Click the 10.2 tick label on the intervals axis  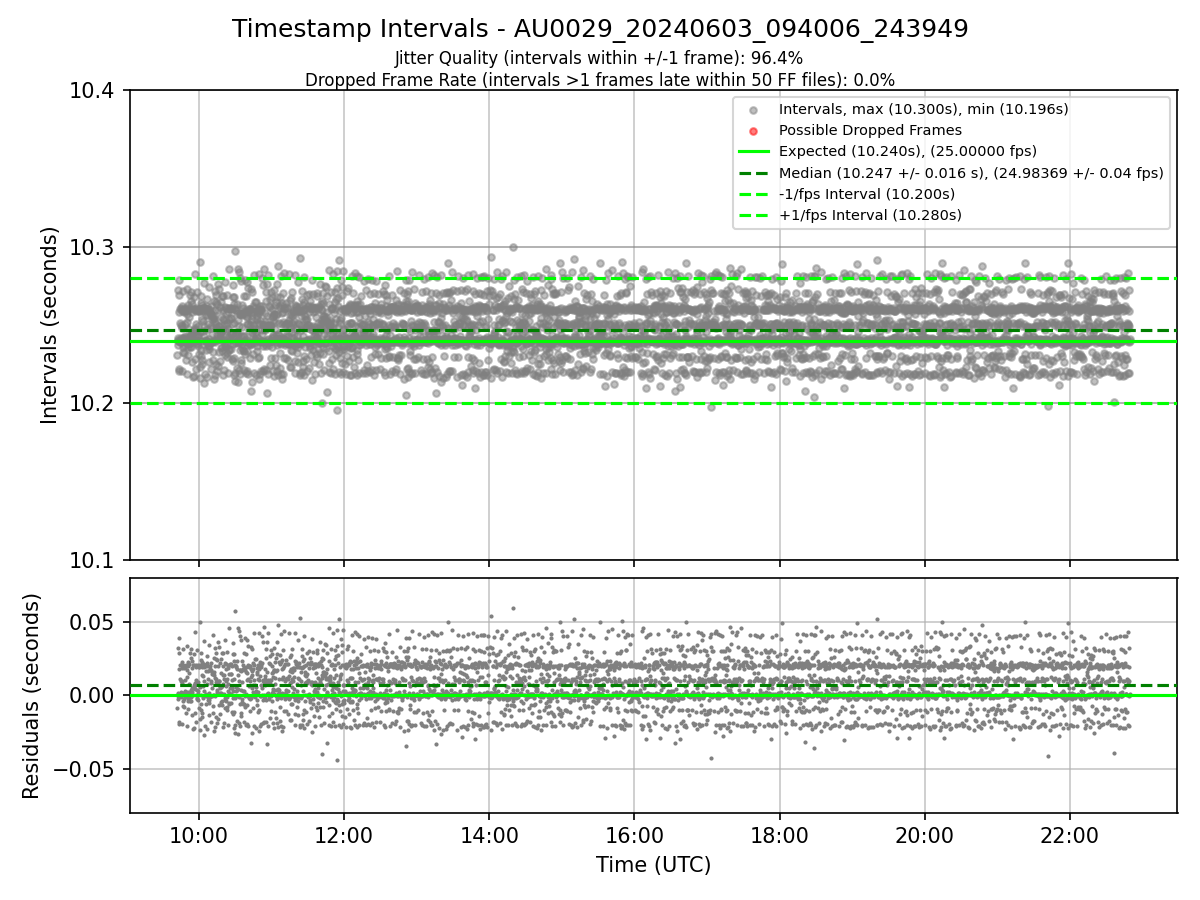coord(94,404)
